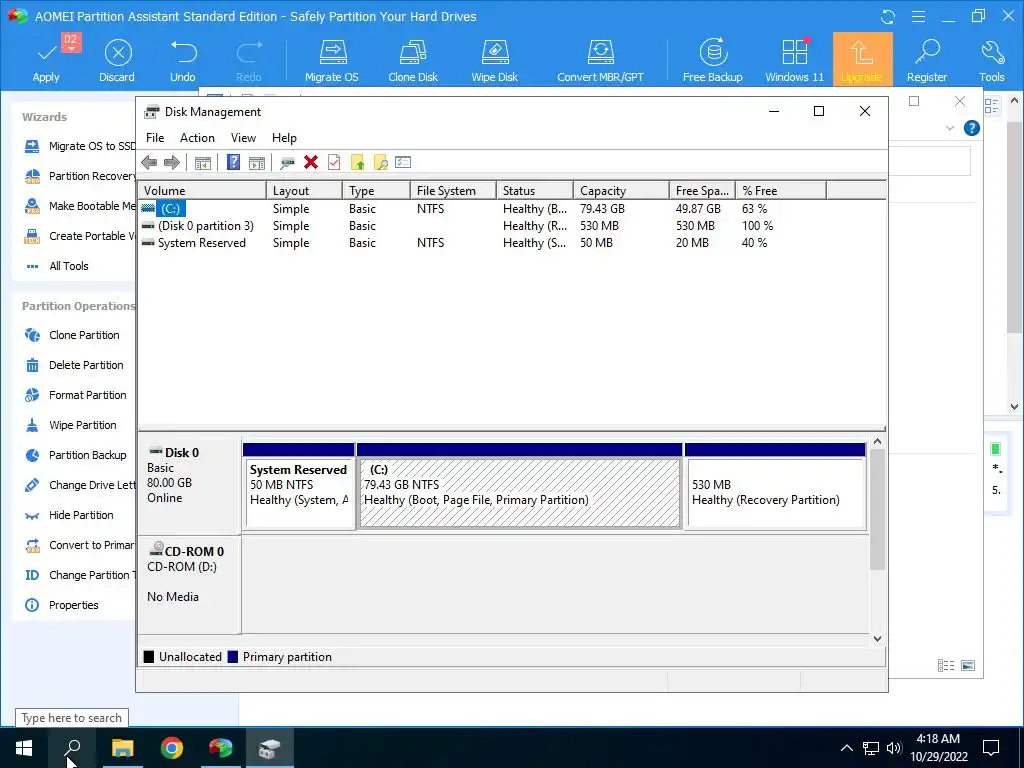Open Disk Management help icon
Viewport: 1024px width, 768px height.
coord(233,163)
